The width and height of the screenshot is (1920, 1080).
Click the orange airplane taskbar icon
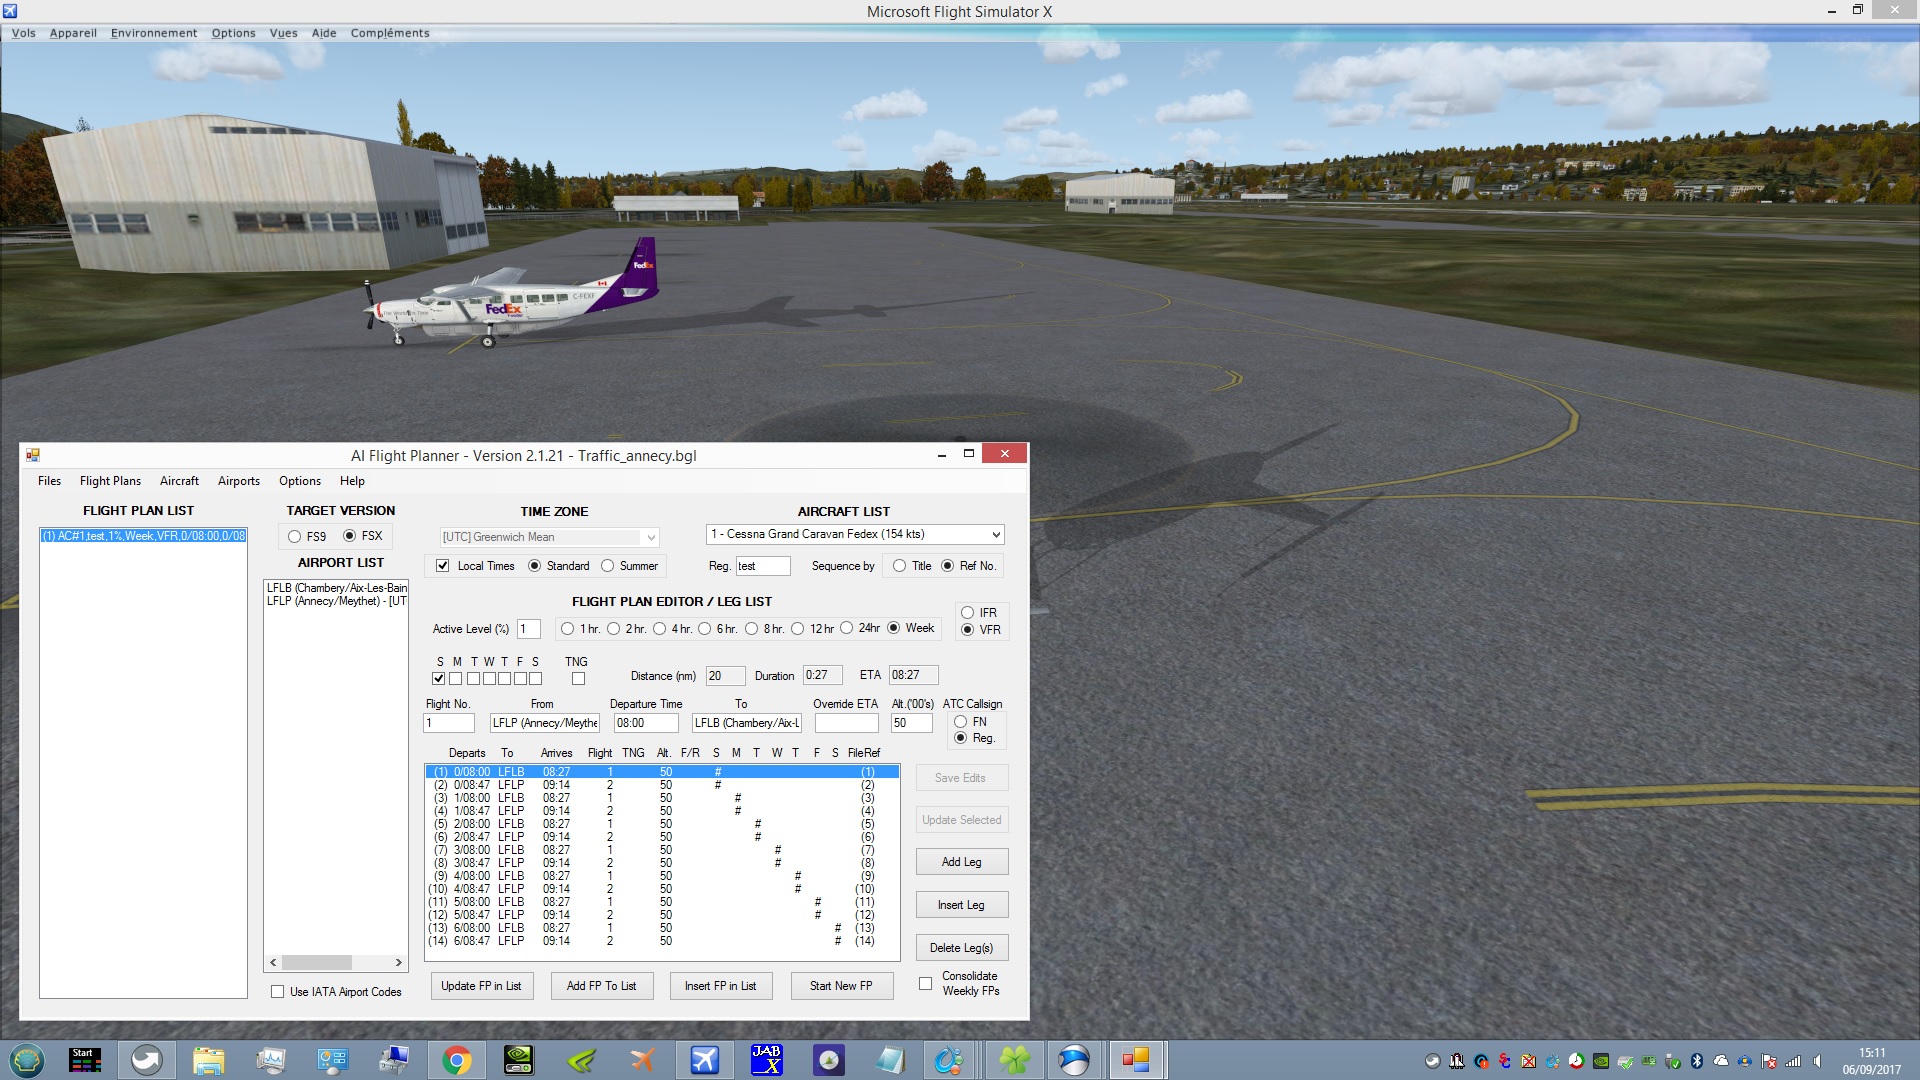tap(642, 1060)
